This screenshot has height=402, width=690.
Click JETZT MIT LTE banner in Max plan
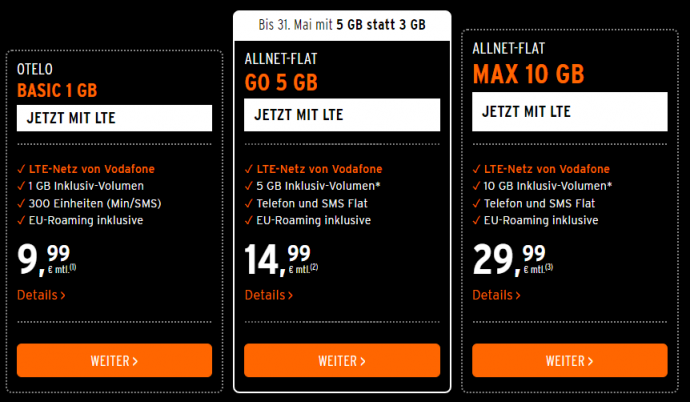[569, 112]
